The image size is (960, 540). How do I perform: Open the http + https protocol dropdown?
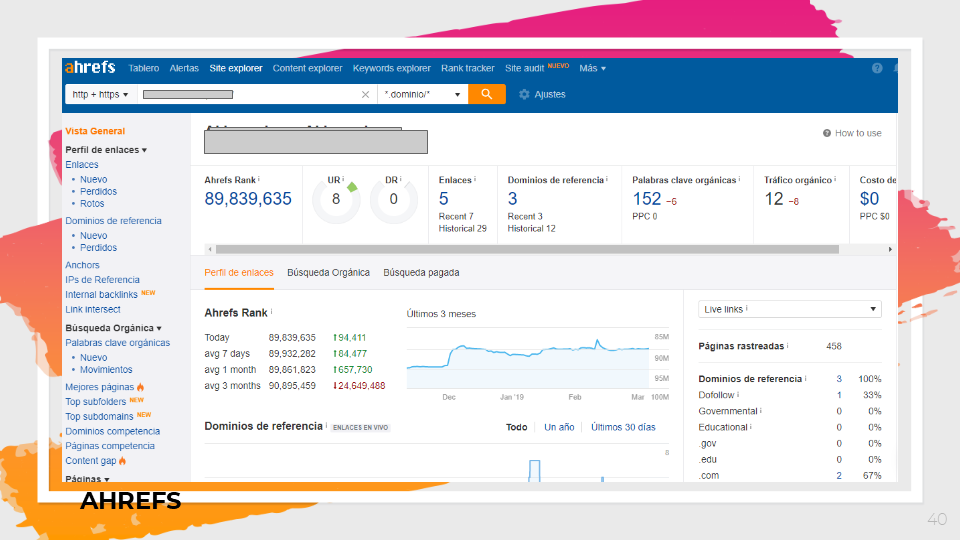(x=100, y=94)
